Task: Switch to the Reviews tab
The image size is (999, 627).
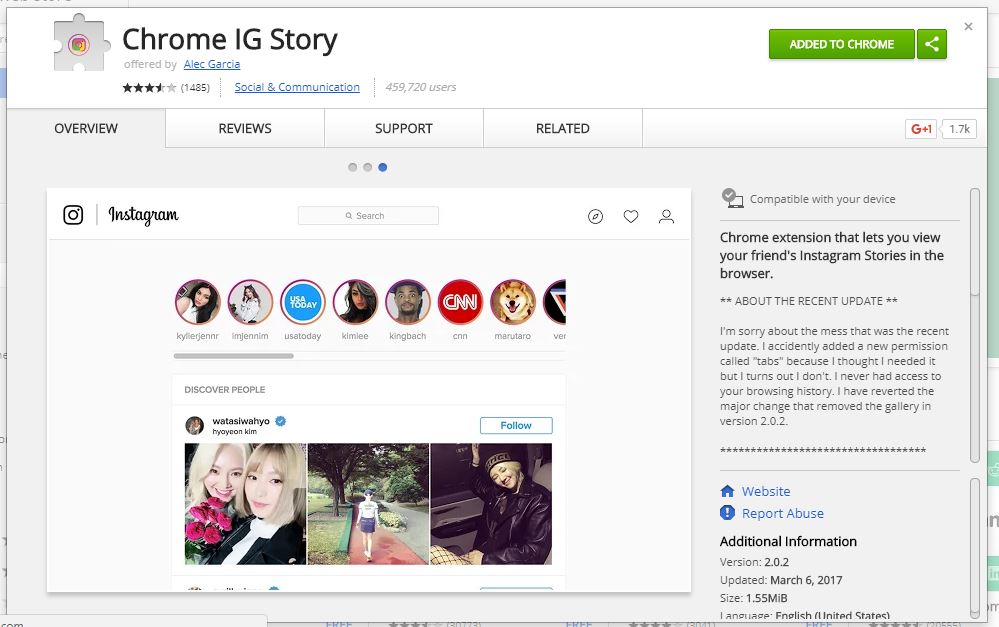Action: [x=245, y=128]
